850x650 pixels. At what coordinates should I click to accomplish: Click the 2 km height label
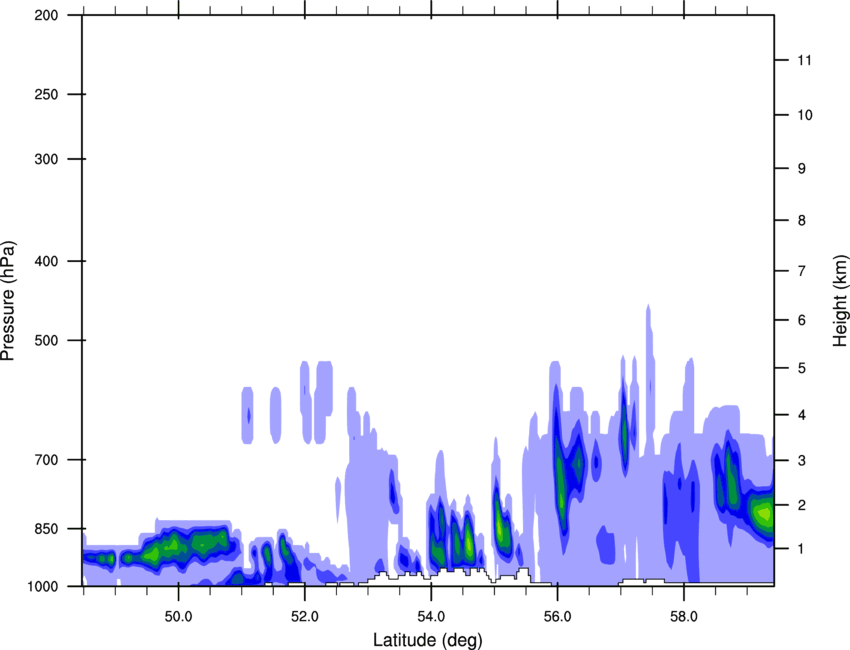802,505
